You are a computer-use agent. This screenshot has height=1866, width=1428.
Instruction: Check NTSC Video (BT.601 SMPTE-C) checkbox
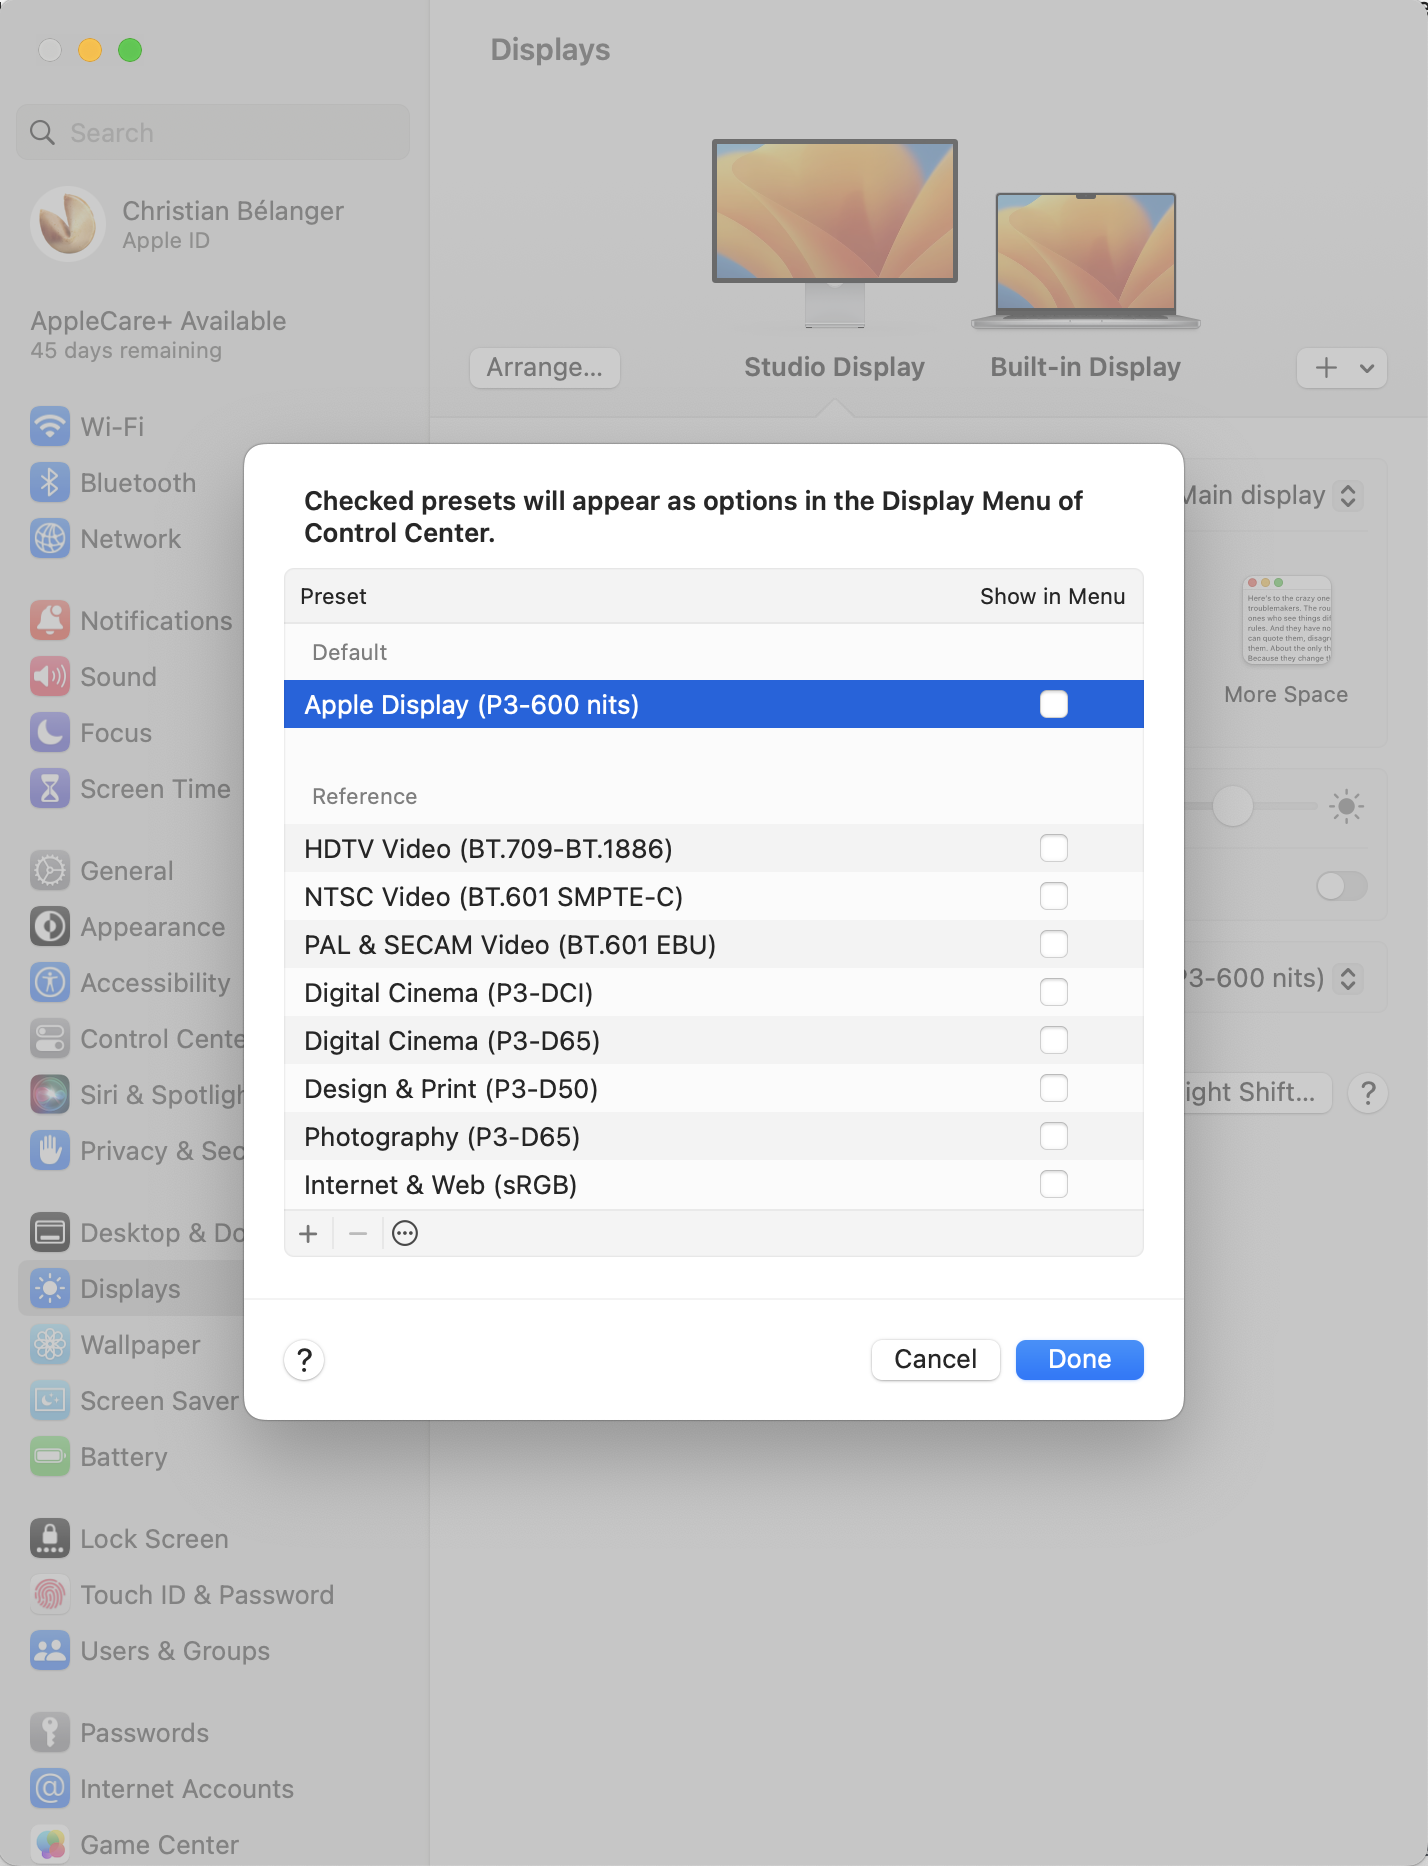pyautogui.click(x=1054, y=897)
